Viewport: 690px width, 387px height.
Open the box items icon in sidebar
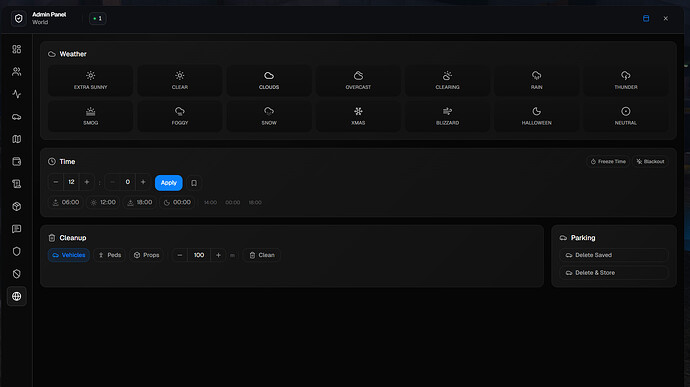click(17, 206)
